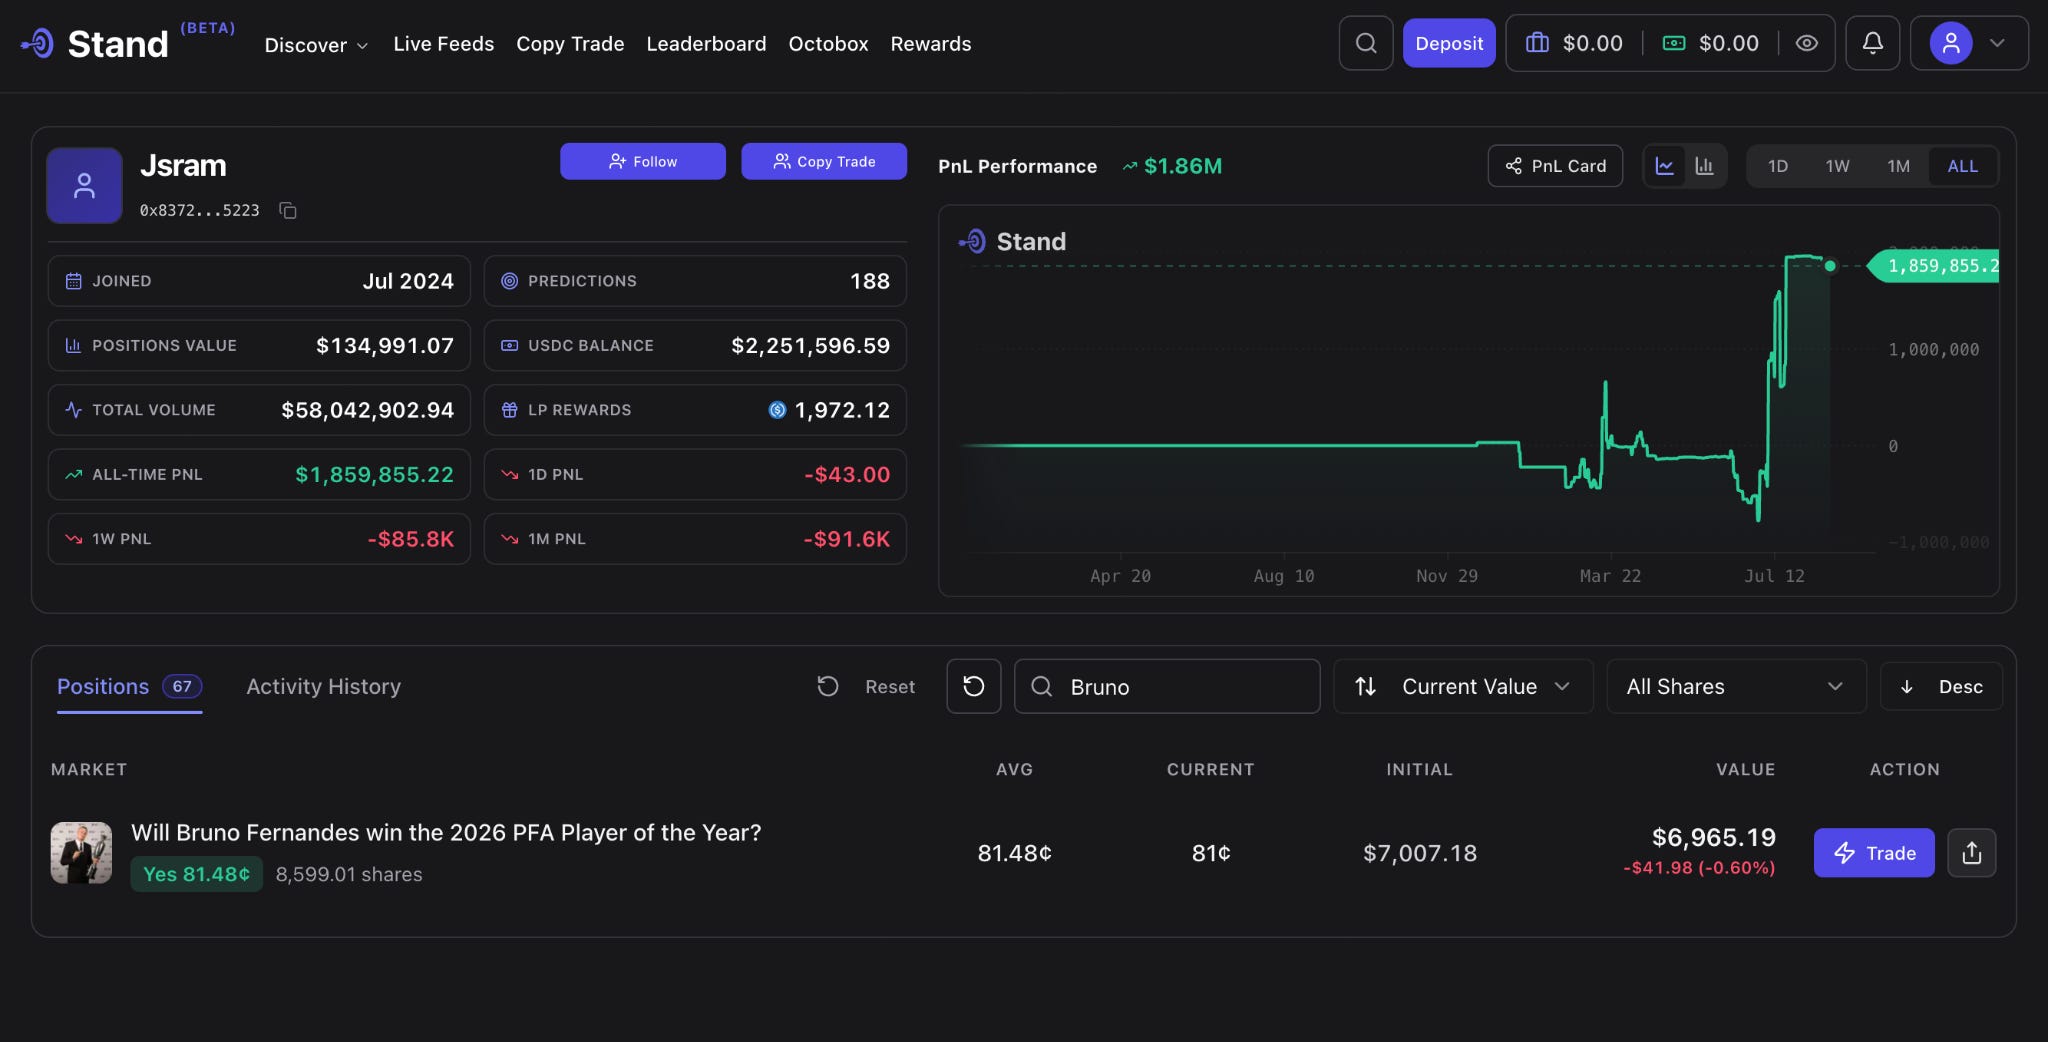Image resolution: width=2048 pixels, height=1042 pixels.
Task: Open Bruno Fernandes market thumbnail
Action: [x=81, y=853]
